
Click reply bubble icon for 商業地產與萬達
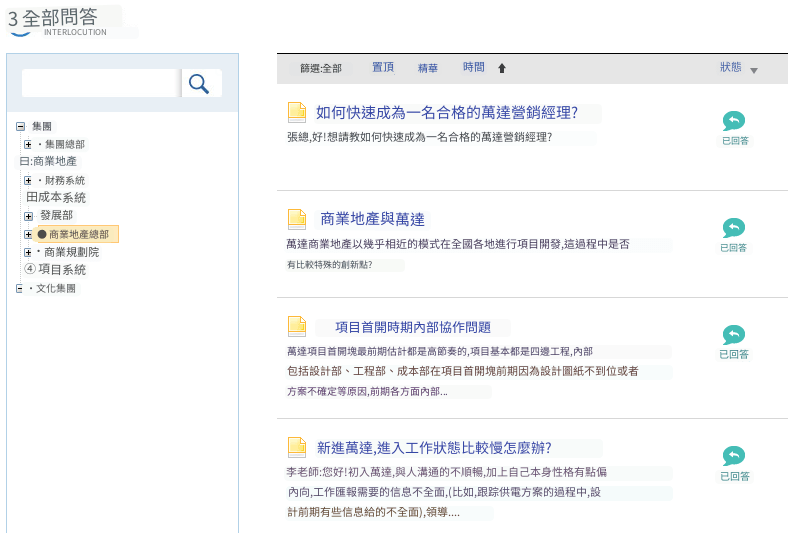(734, 228)
